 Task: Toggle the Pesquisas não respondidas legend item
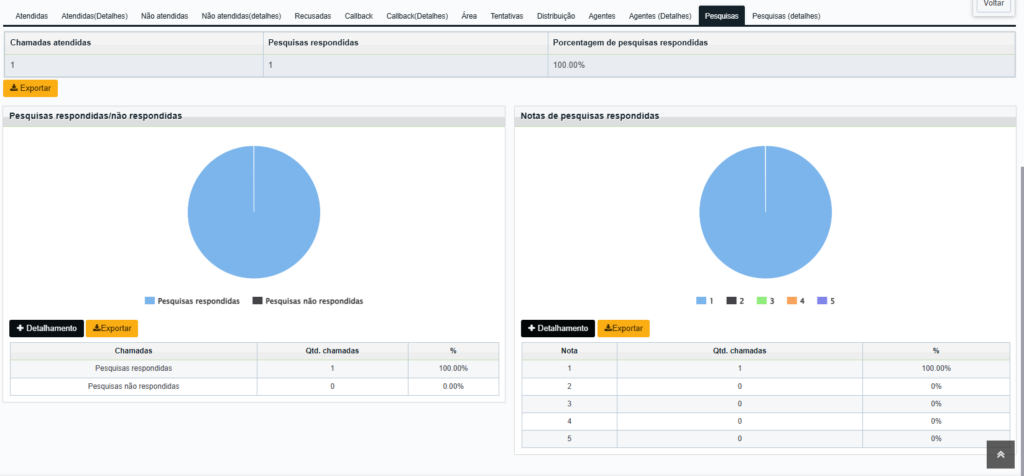308,301
